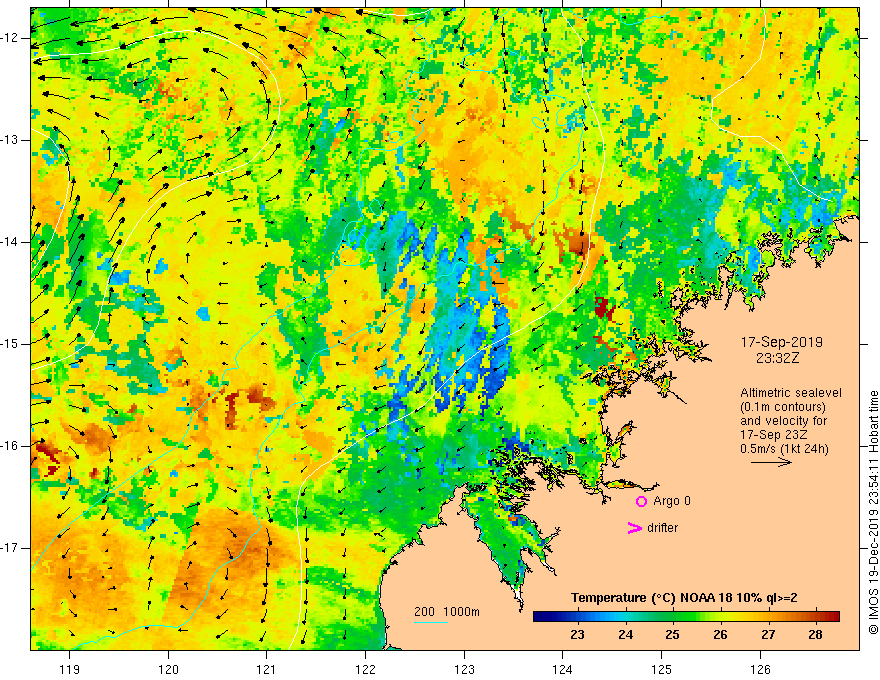
Task: Click the 'Argo 0' legend label
Action: coord(672,501)
